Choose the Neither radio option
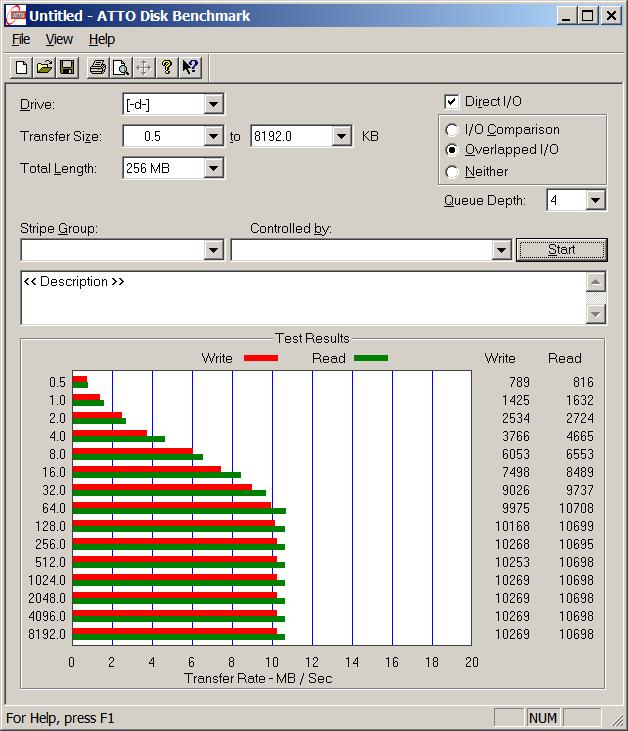Viewport: 628px width, 731px height. pos(453,172)
